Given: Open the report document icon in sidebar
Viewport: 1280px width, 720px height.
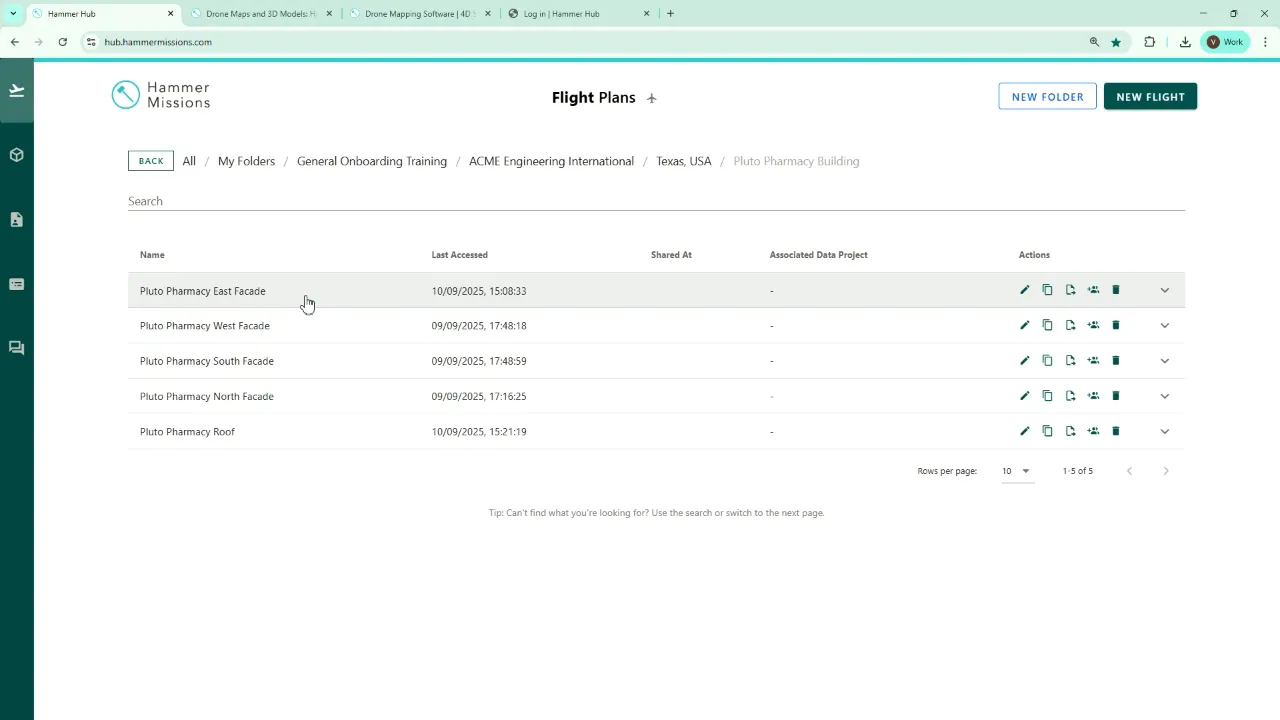Looking at the screenshot, I should click(x=16, y=220).
